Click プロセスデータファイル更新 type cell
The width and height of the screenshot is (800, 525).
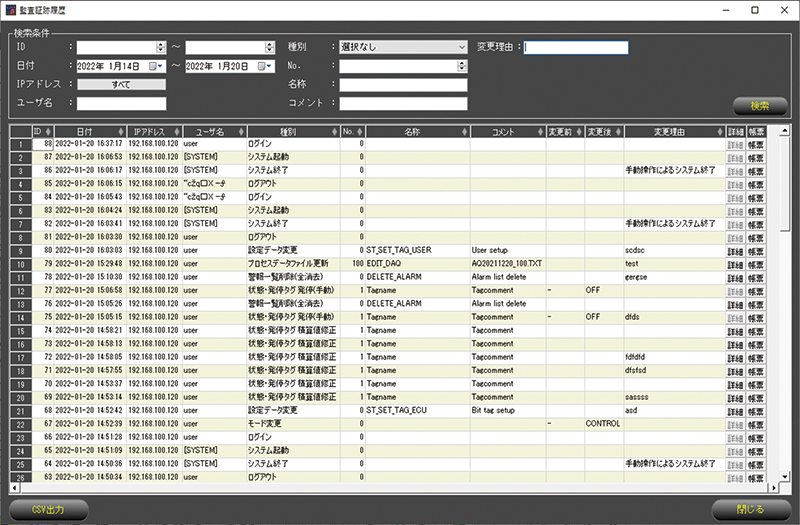click(x=293, y=264)
